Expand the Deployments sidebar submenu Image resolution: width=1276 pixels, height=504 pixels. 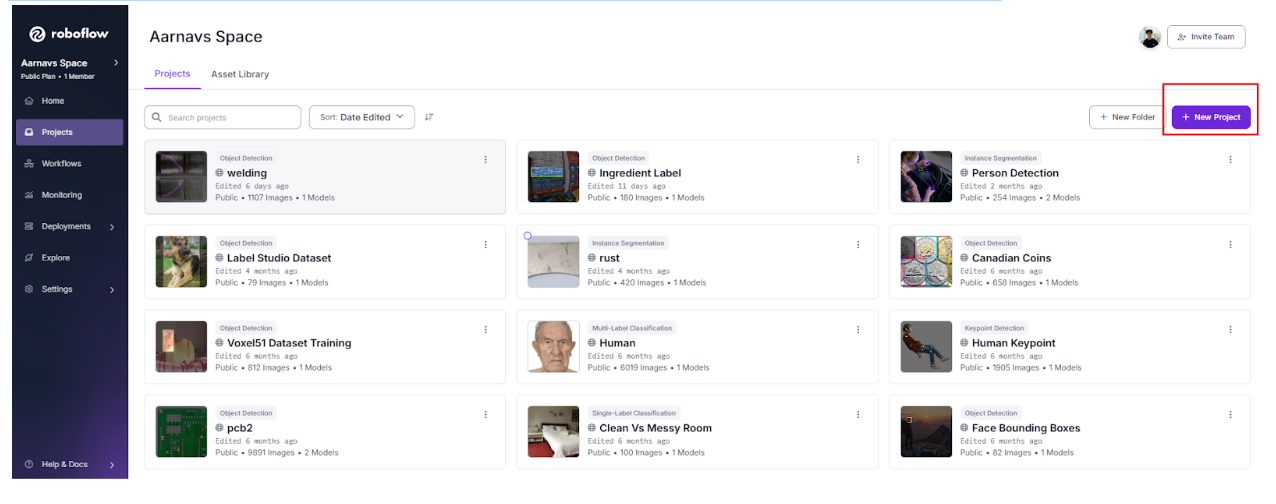pos(111,227)
